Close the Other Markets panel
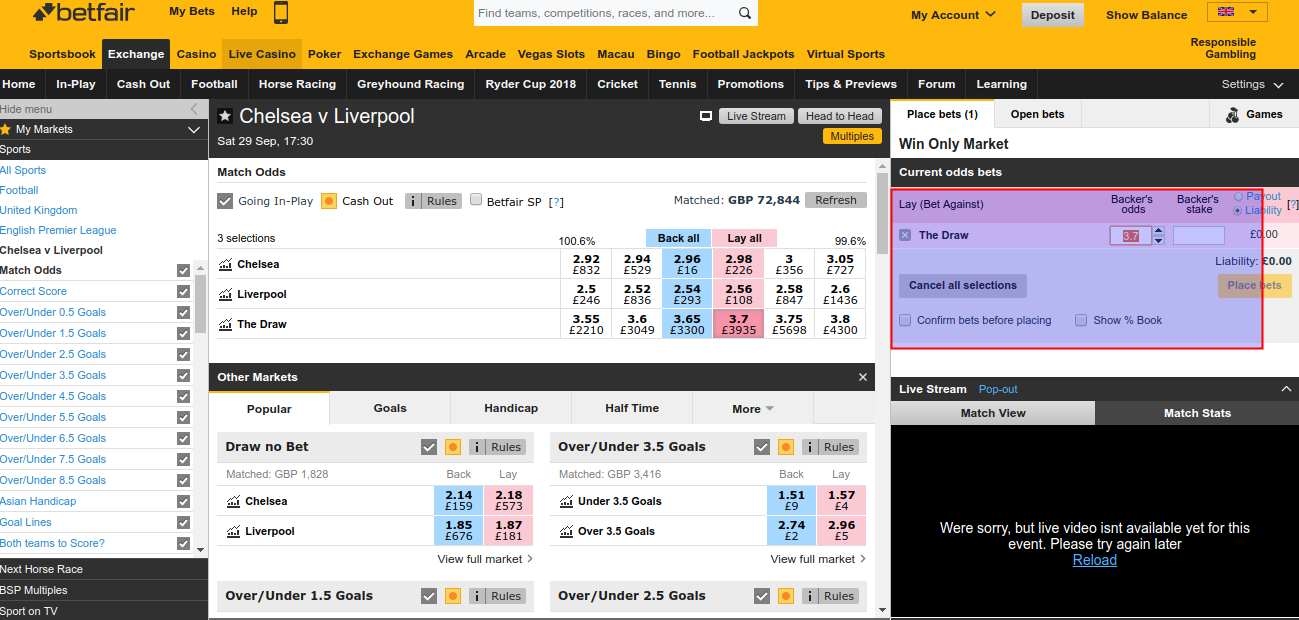The image size is (1299, 620). [x=863, y=377]
